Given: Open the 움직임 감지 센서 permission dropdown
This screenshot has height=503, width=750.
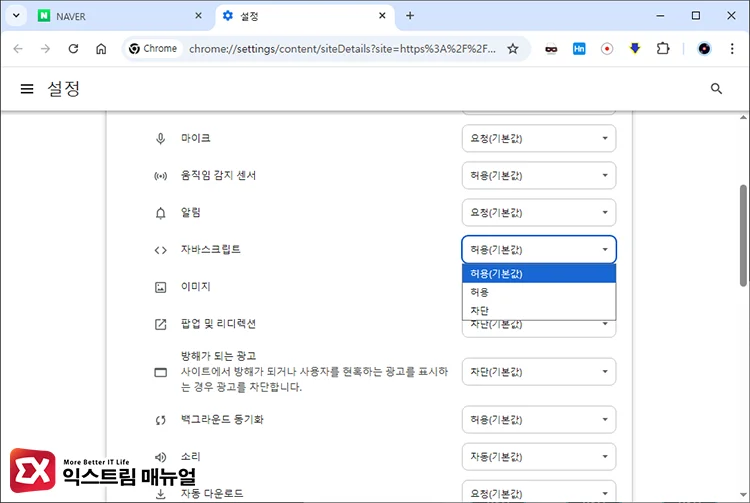Looking at the screenshot, I should coord(539,176).
